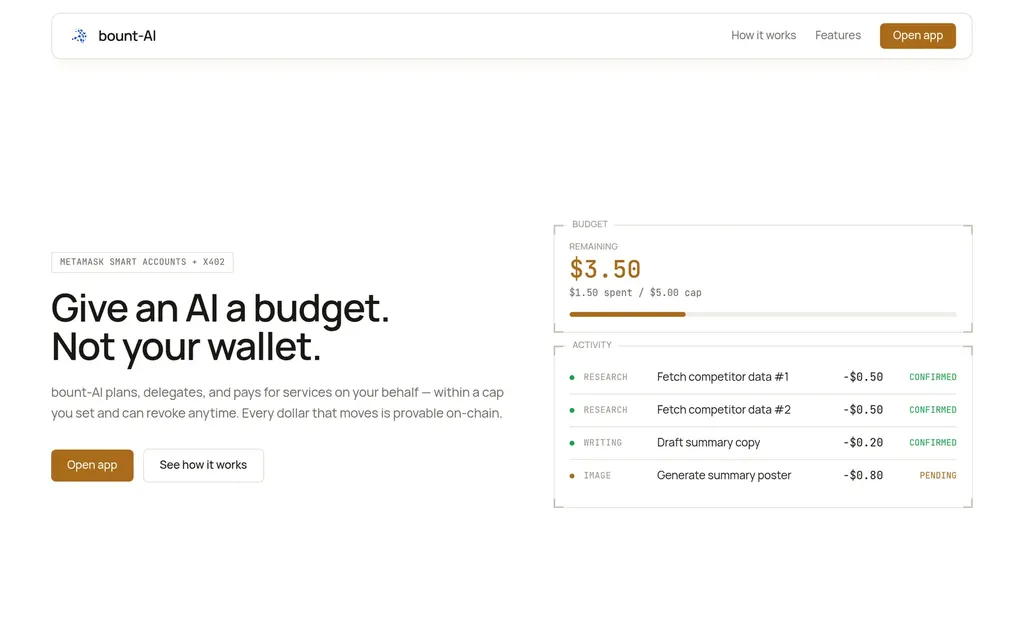This screenshot has height=640, width=1024.
Task: Open the How it works nav link
Action: (763, 35)
